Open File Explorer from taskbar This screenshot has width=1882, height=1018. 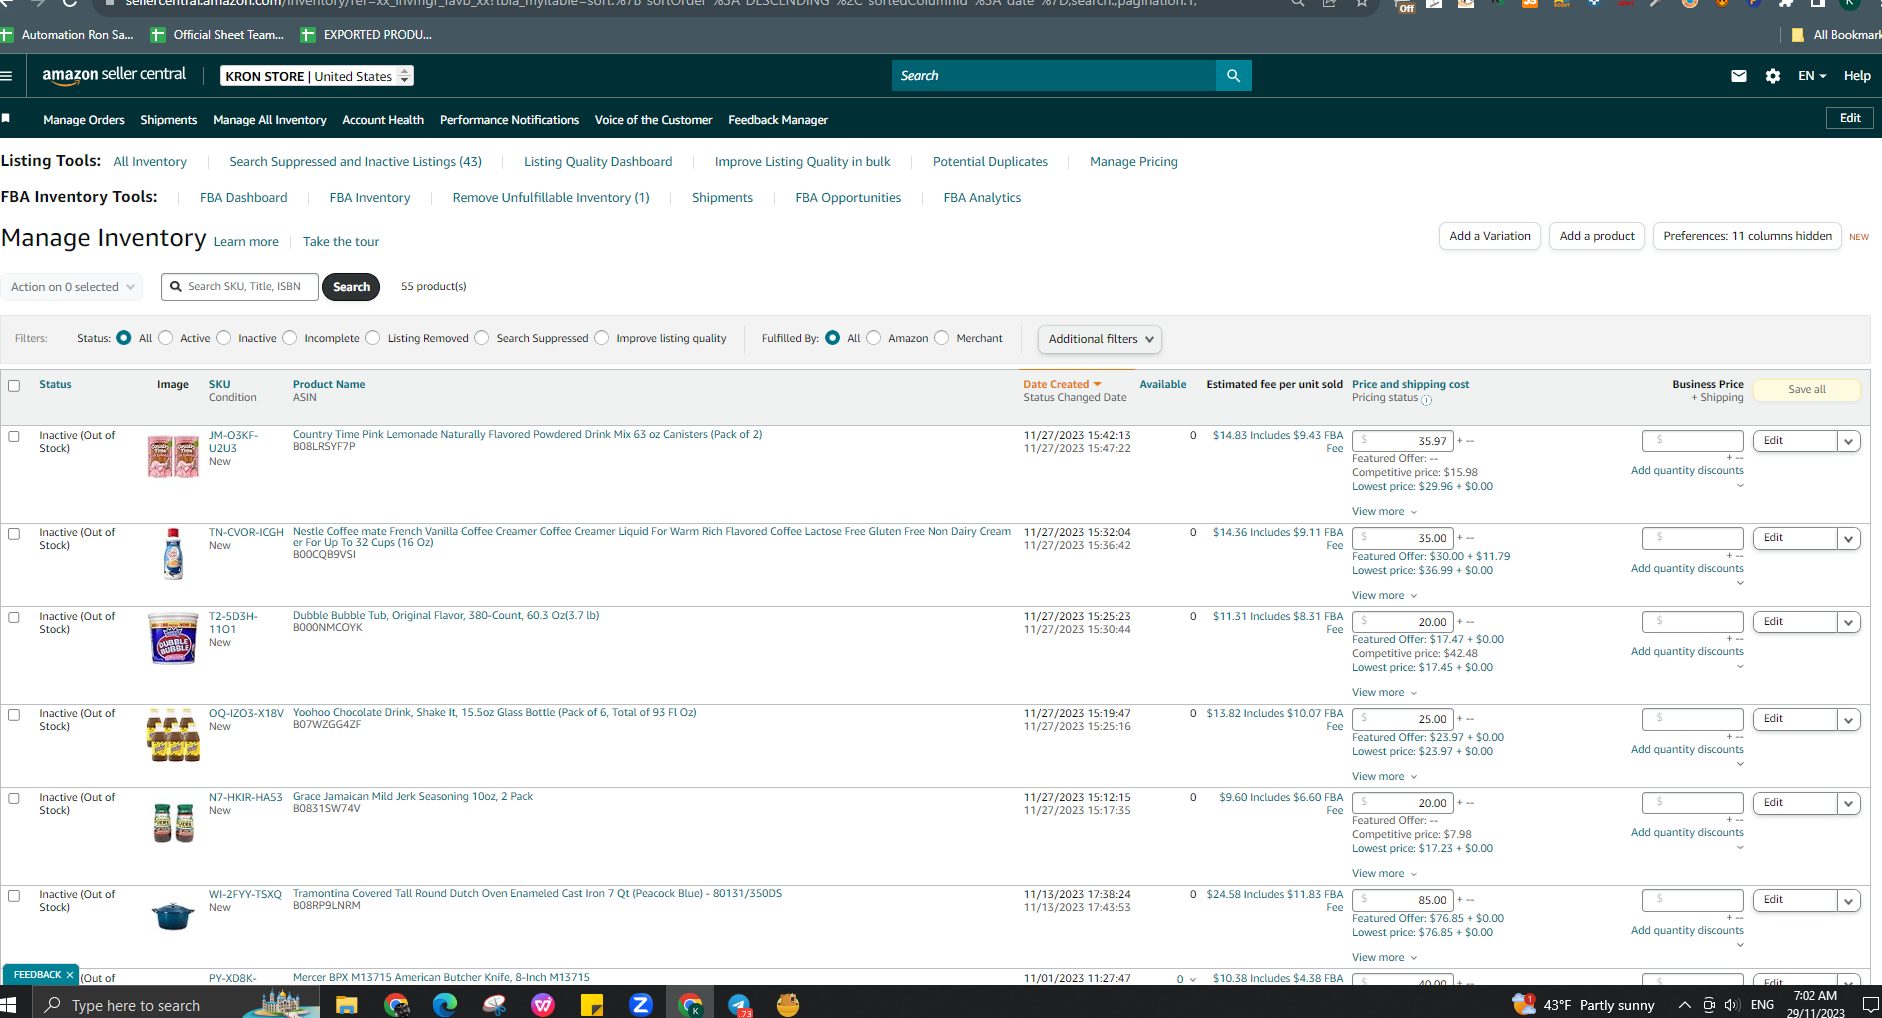point(346,1004)
